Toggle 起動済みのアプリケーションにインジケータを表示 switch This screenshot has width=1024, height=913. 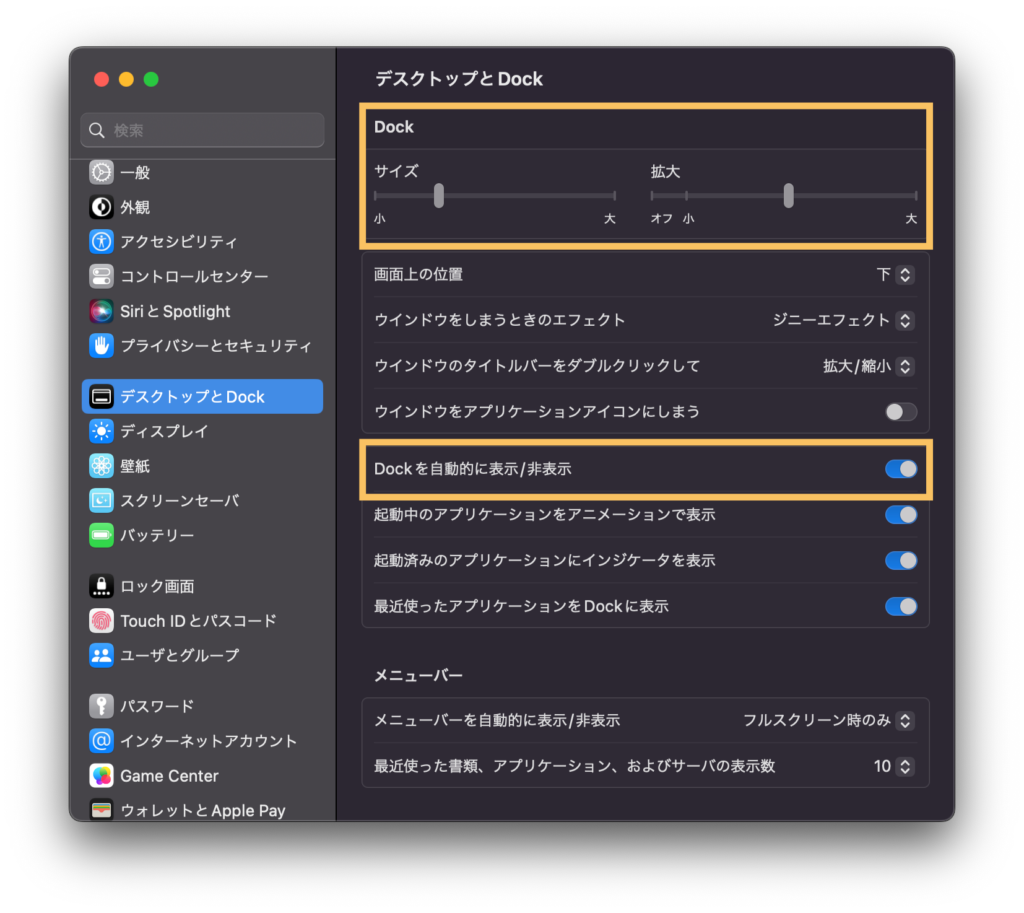point(901,560)
